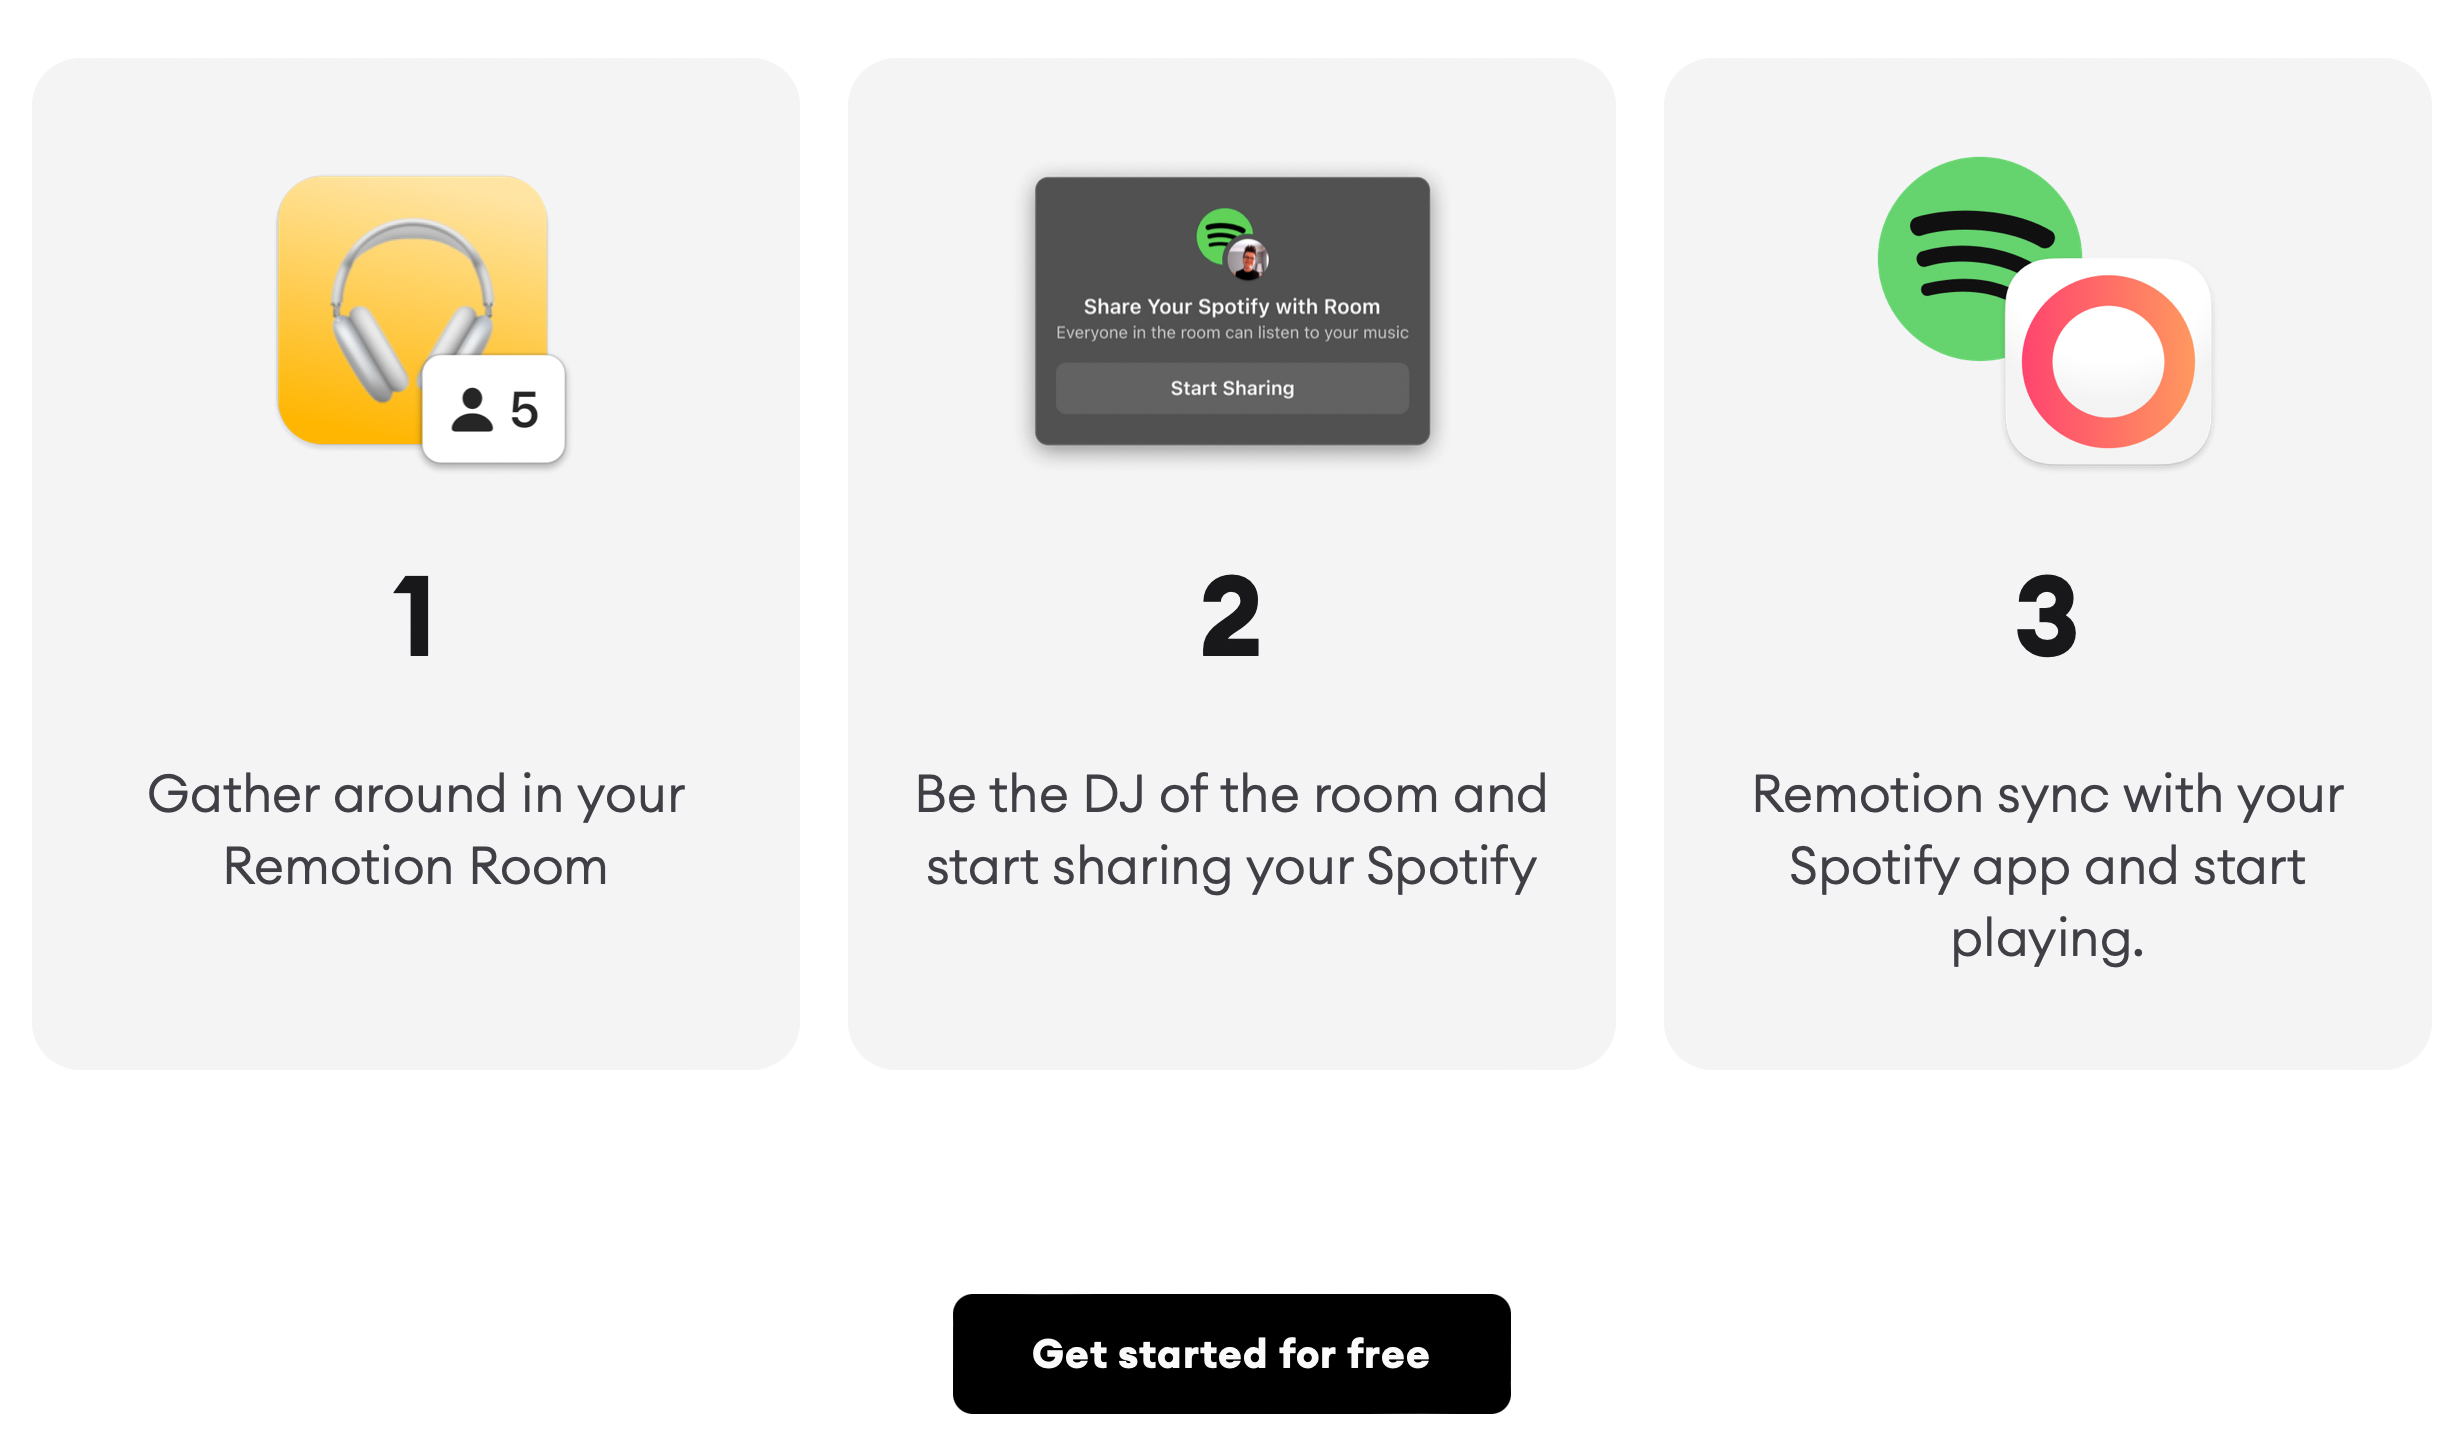Image resolution: width=2464 pixels, height=1446 pixels.
Task: Click the person icon in the participant badge
Action: pos(471,410)
